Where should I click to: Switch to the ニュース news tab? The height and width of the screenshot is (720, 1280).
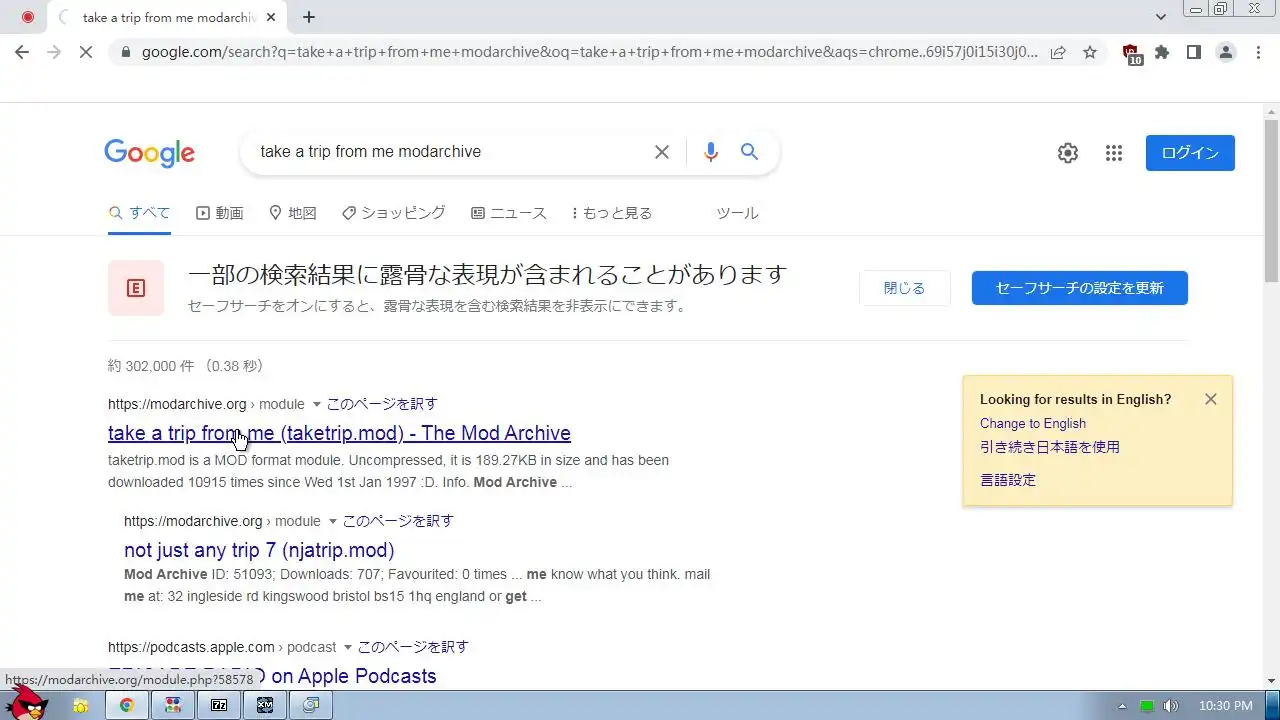(x=509, y=213)
